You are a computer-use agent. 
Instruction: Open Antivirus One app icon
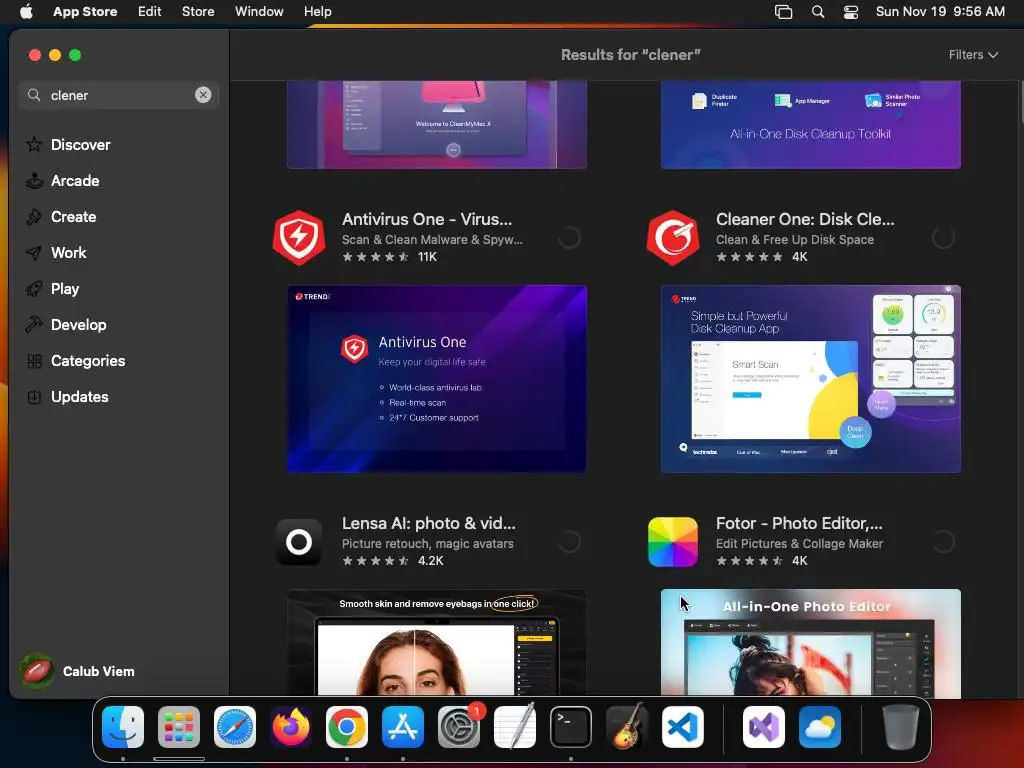(x=299, y=237)
